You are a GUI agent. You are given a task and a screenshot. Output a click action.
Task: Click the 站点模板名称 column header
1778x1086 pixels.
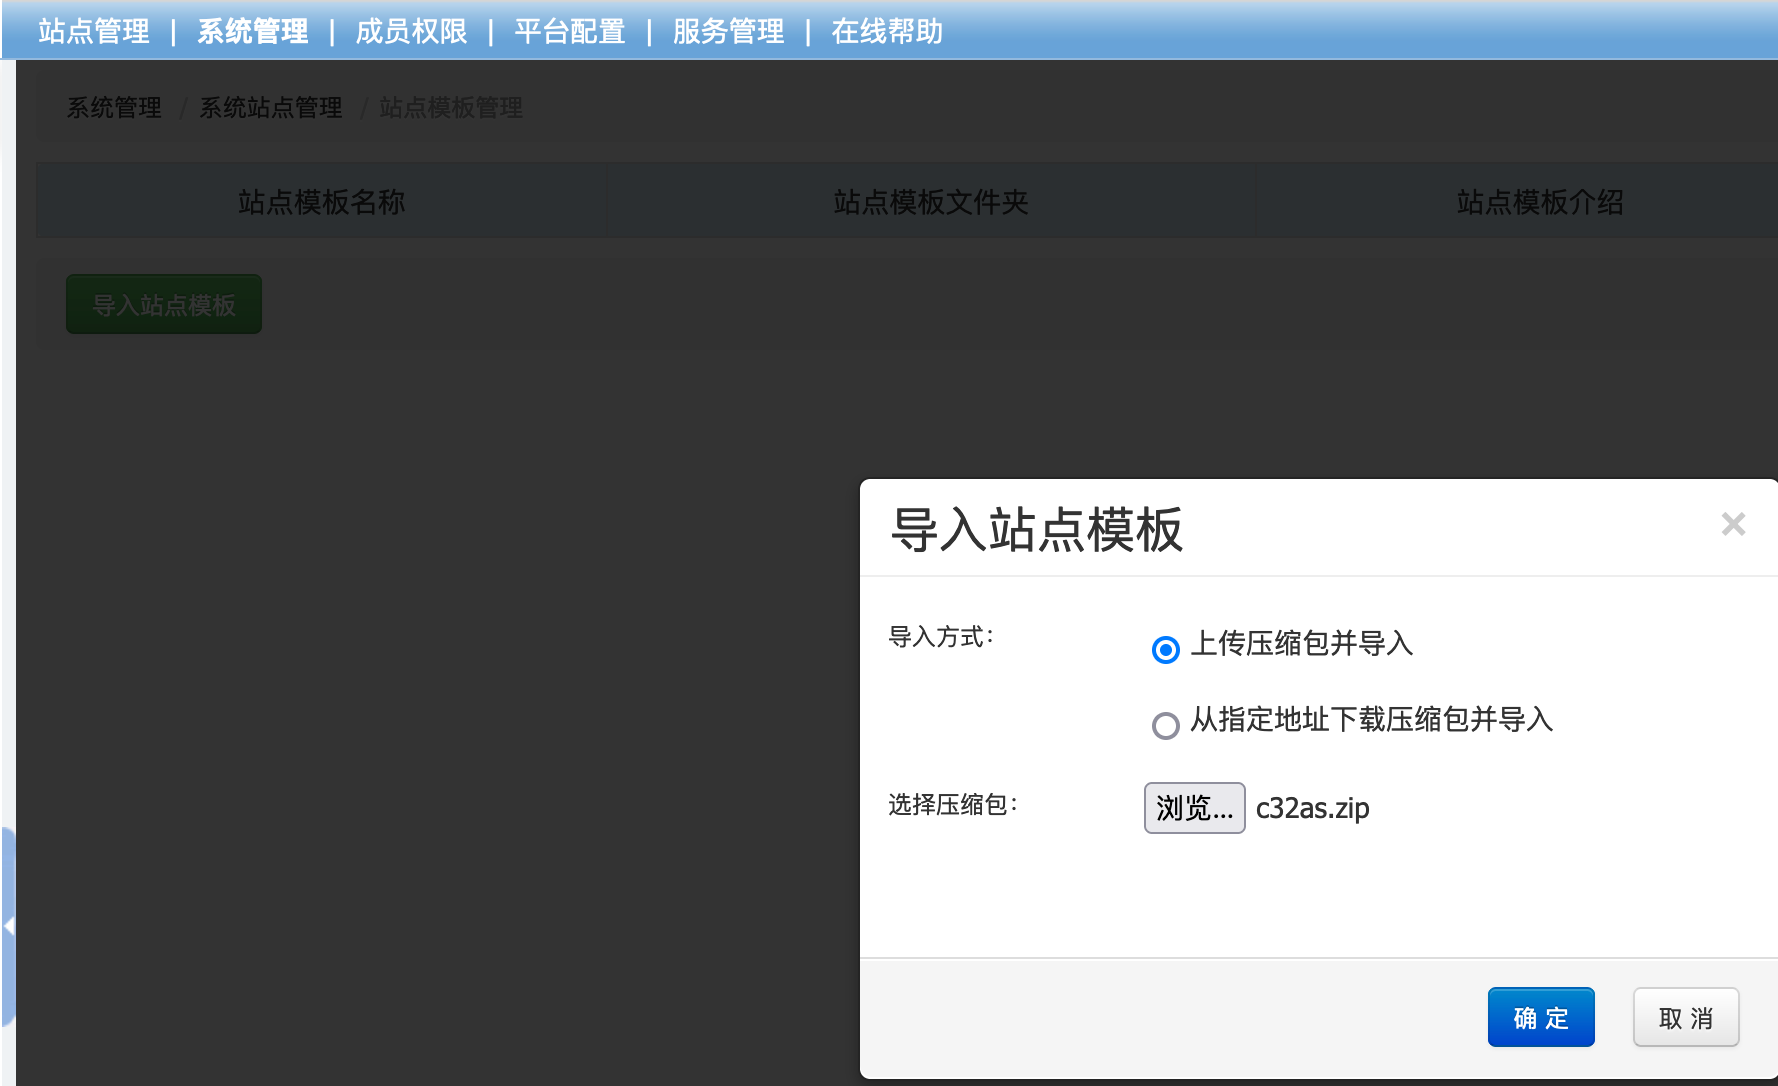tap(322, 202)
